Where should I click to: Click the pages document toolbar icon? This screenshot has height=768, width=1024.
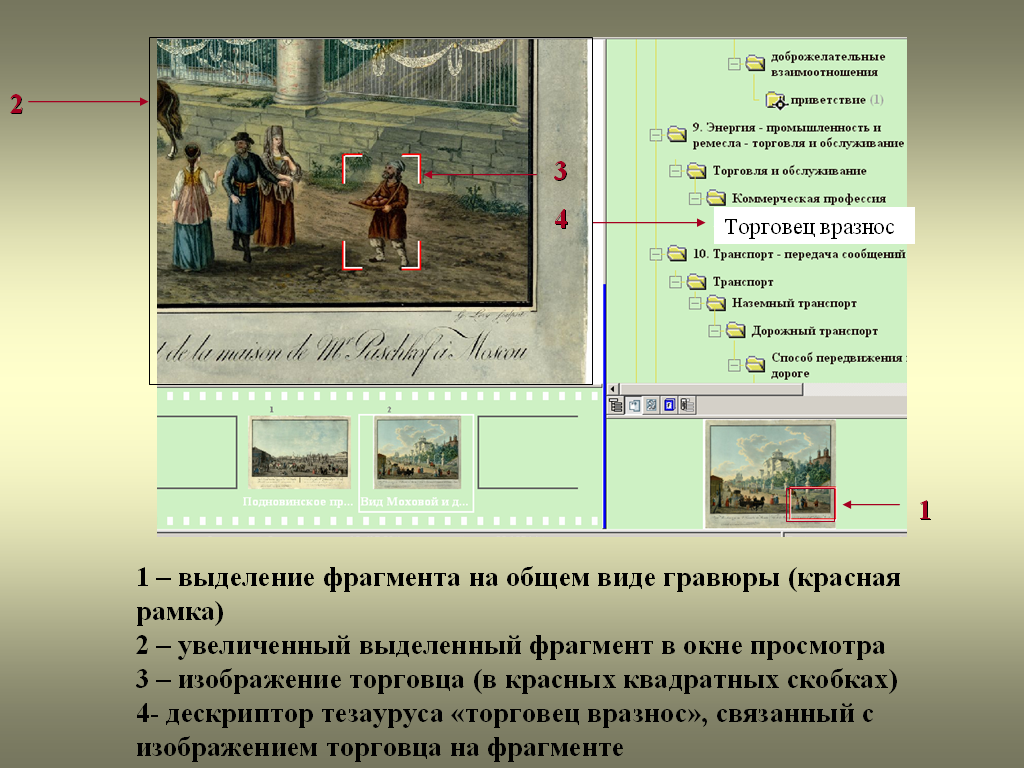634,406
